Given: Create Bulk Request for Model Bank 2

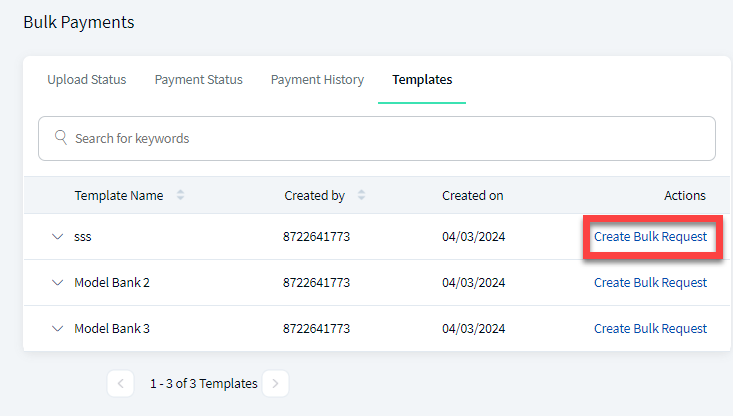Looking at the screenshot, I should click(x=650, y=282).
